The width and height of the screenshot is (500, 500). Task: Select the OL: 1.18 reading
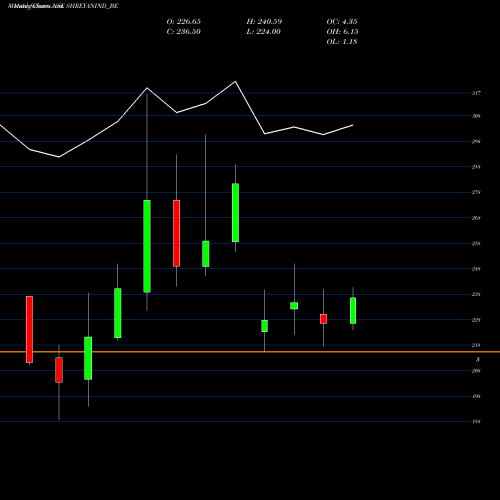342,42
